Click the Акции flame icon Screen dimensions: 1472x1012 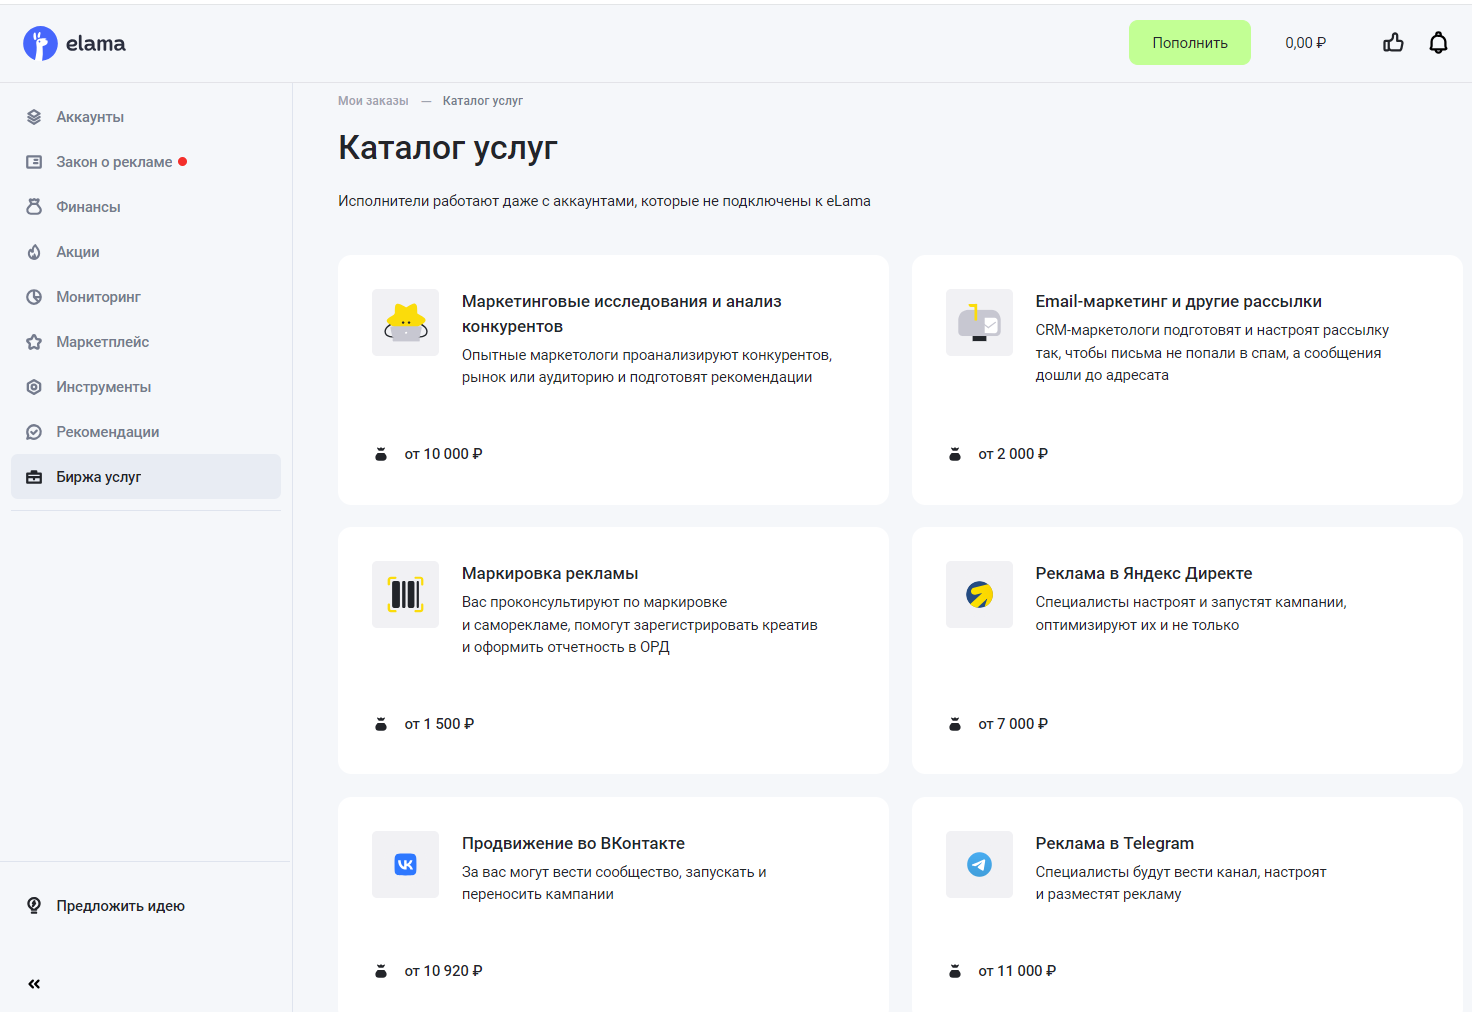pyautogui.click(x=34, y=252)
